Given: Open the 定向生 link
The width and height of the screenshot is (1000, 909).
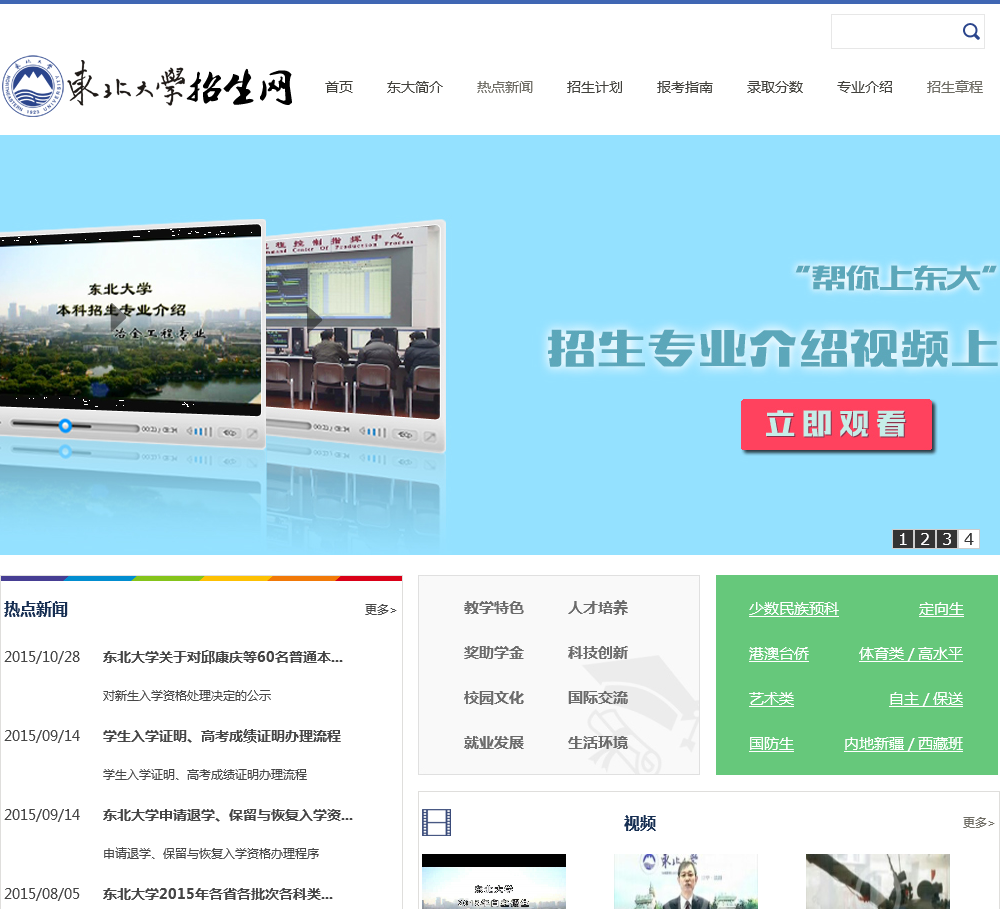Looking at the screenshot, I should click(x=941, y=609).
